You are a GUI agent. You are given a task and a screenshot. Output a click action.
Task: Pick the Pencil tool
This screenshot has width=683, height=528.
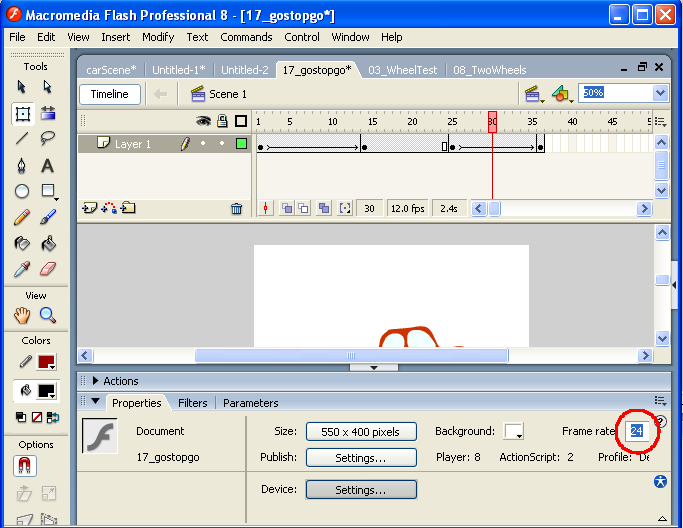tap(22, 217)
